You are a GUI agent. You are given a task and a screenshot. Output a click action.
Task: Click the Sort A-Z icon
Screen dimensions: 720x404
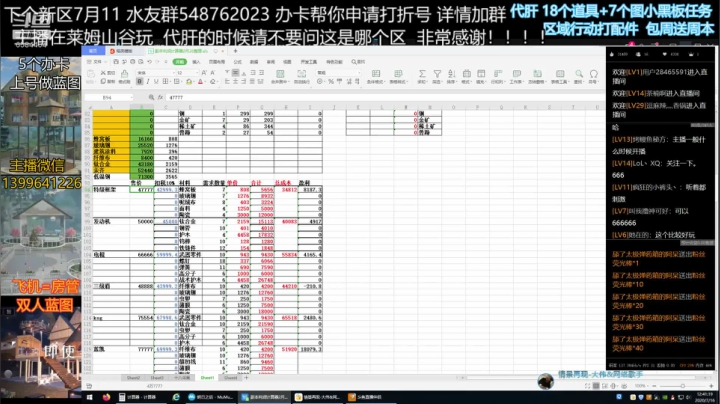451,74
